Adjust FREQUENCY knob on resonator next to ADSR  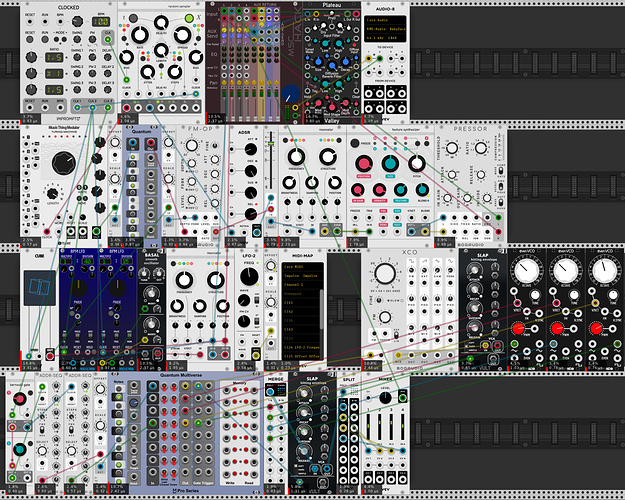point(296,157)
